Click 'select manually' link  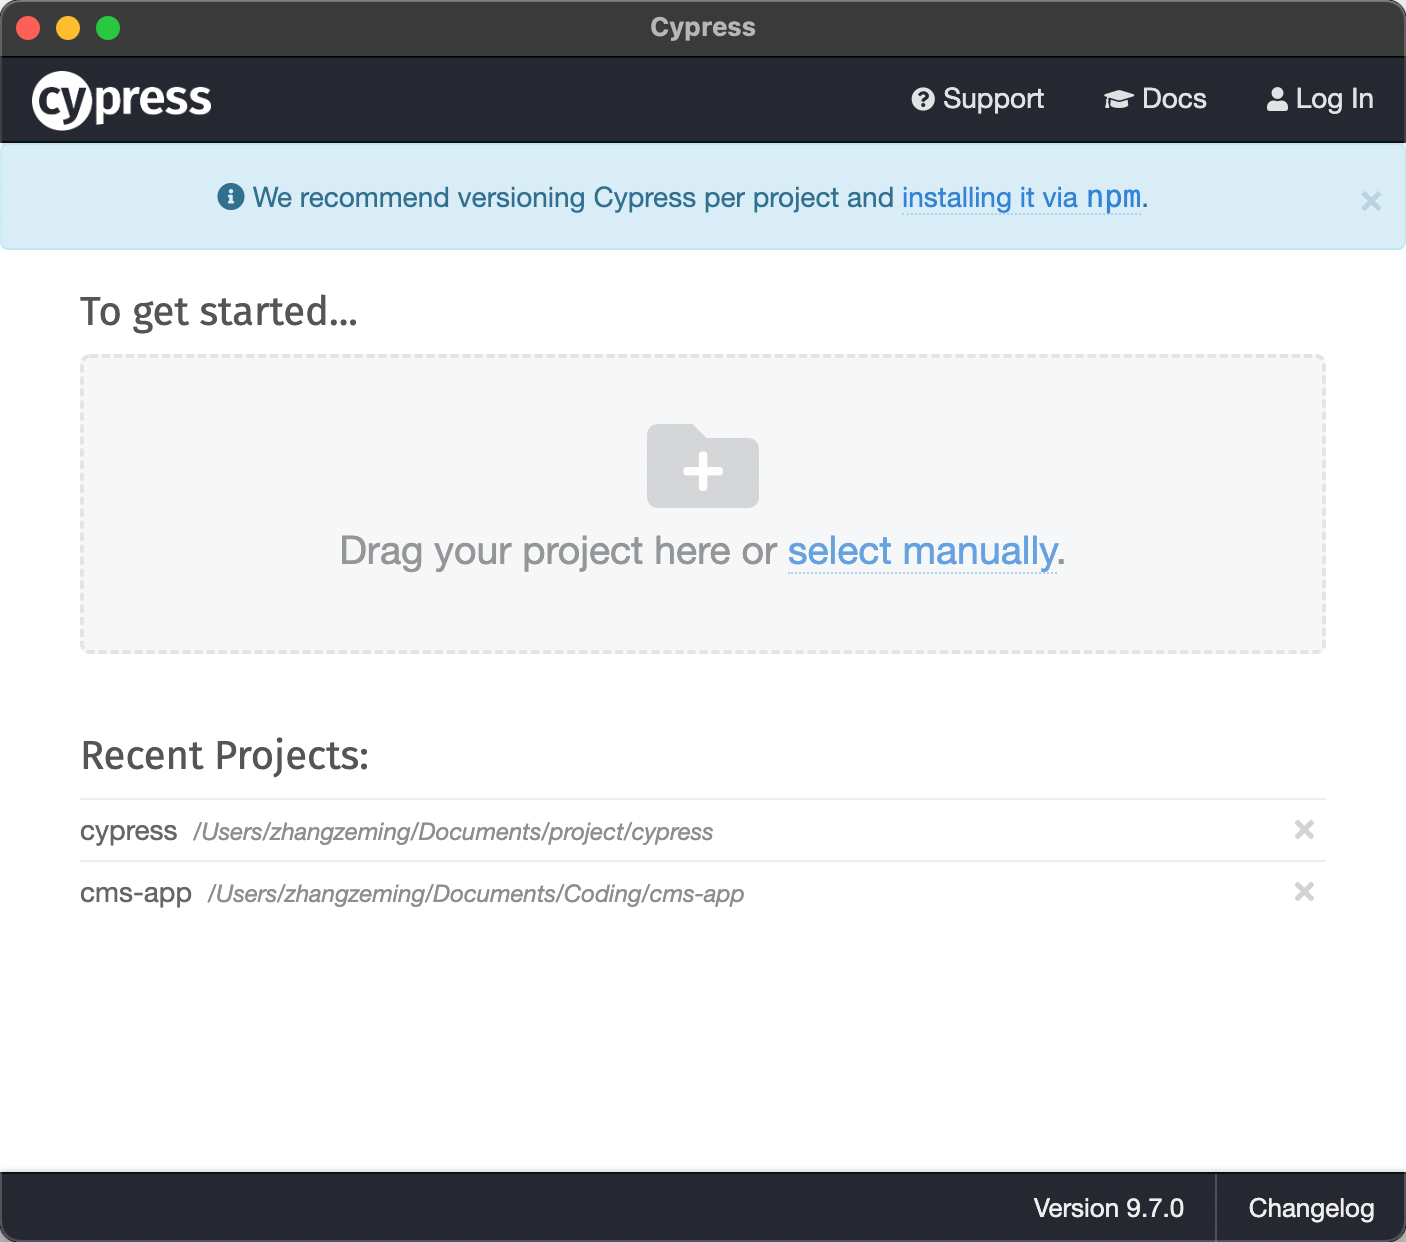tap(922, 551)
